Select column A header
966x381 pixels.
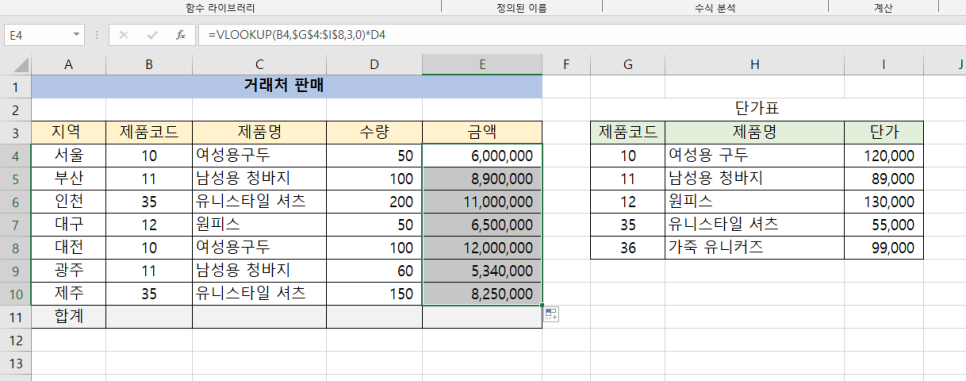68,64
